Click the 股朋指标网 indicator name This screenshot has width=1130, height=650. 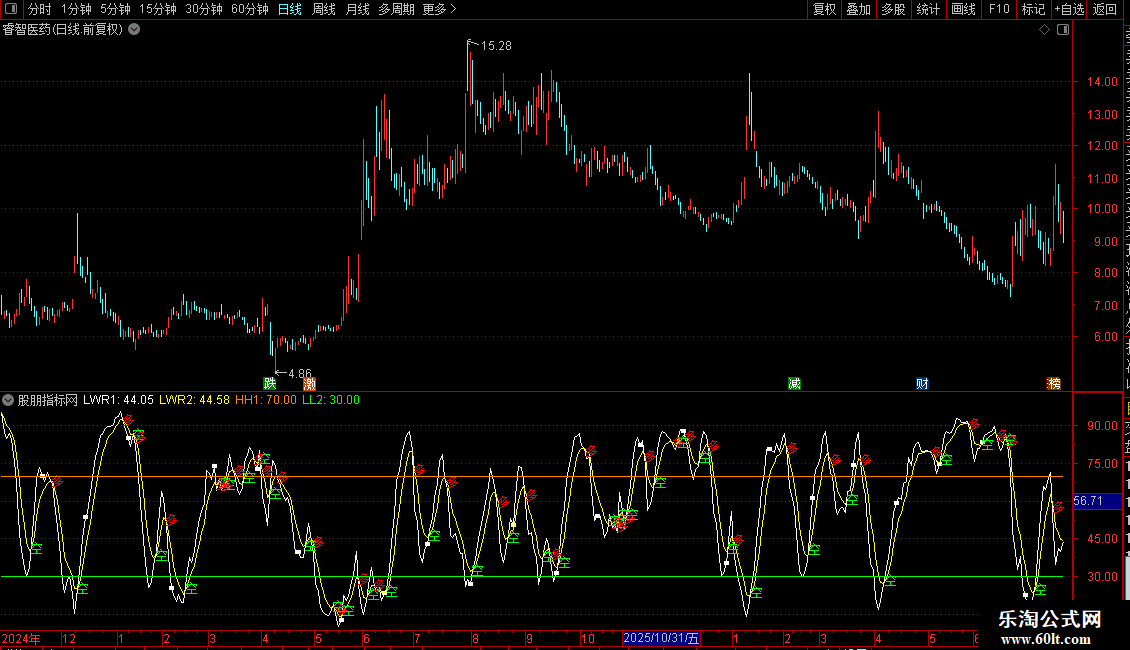[48, 400]
